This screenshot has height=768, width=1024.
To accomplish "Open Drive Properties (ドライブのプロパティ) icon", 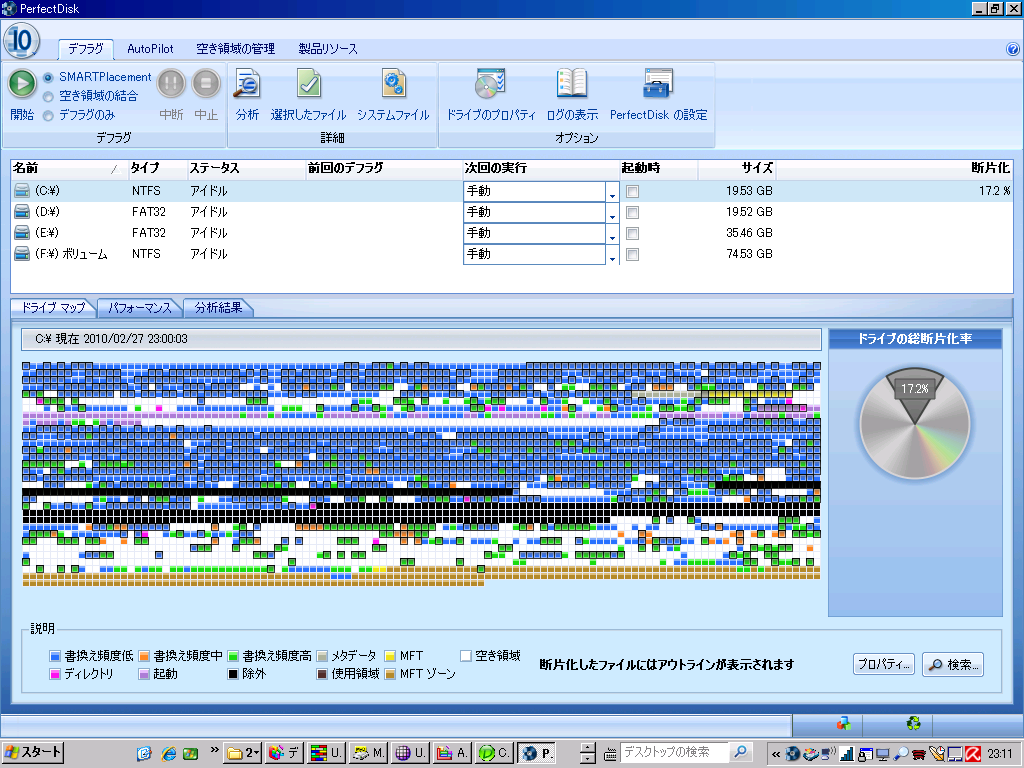I will click(490, 84).
